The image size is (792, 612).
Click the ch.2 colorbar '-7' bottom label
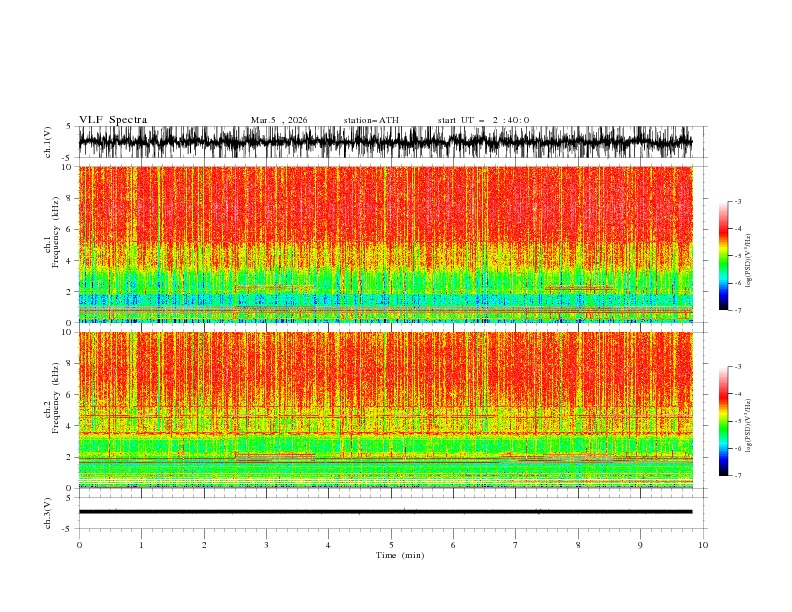[737, 475]
